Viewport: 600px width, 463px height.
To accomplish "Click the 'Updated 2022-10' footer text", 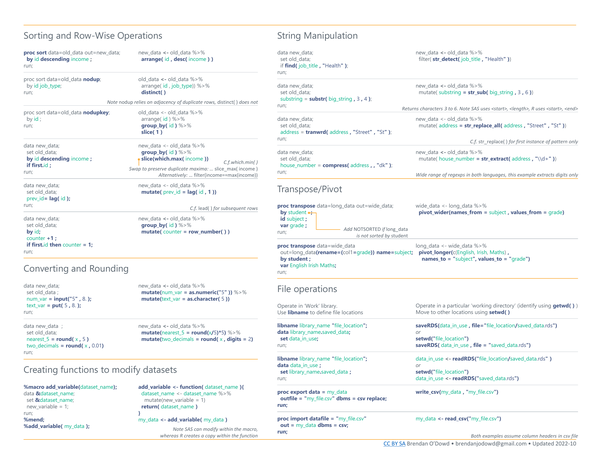I will (554, 443).
